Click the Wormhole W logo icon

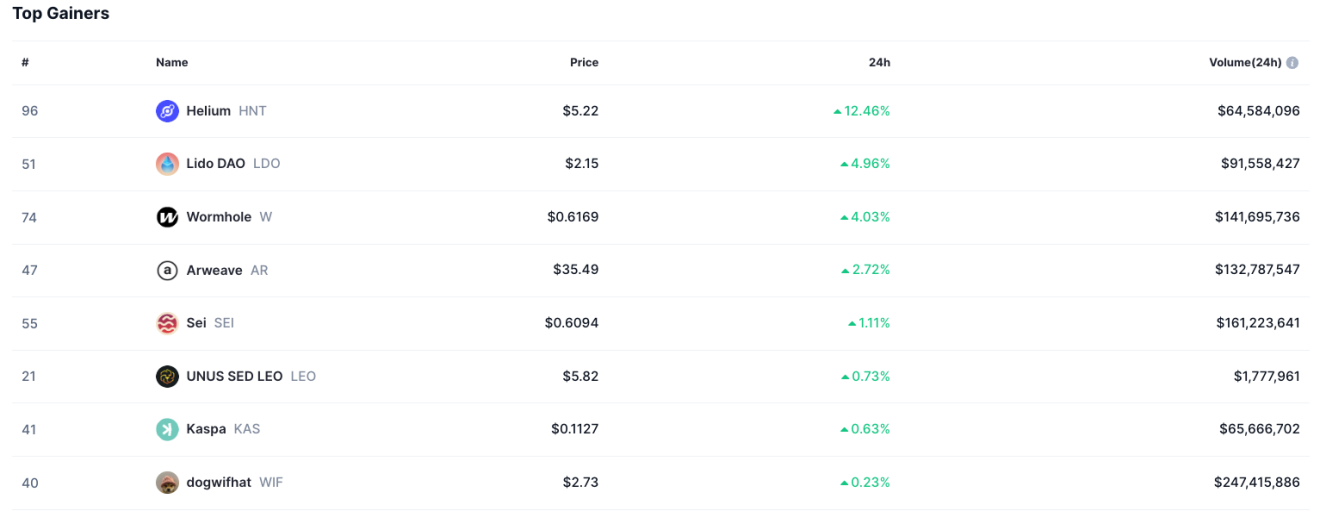[167, 217]
